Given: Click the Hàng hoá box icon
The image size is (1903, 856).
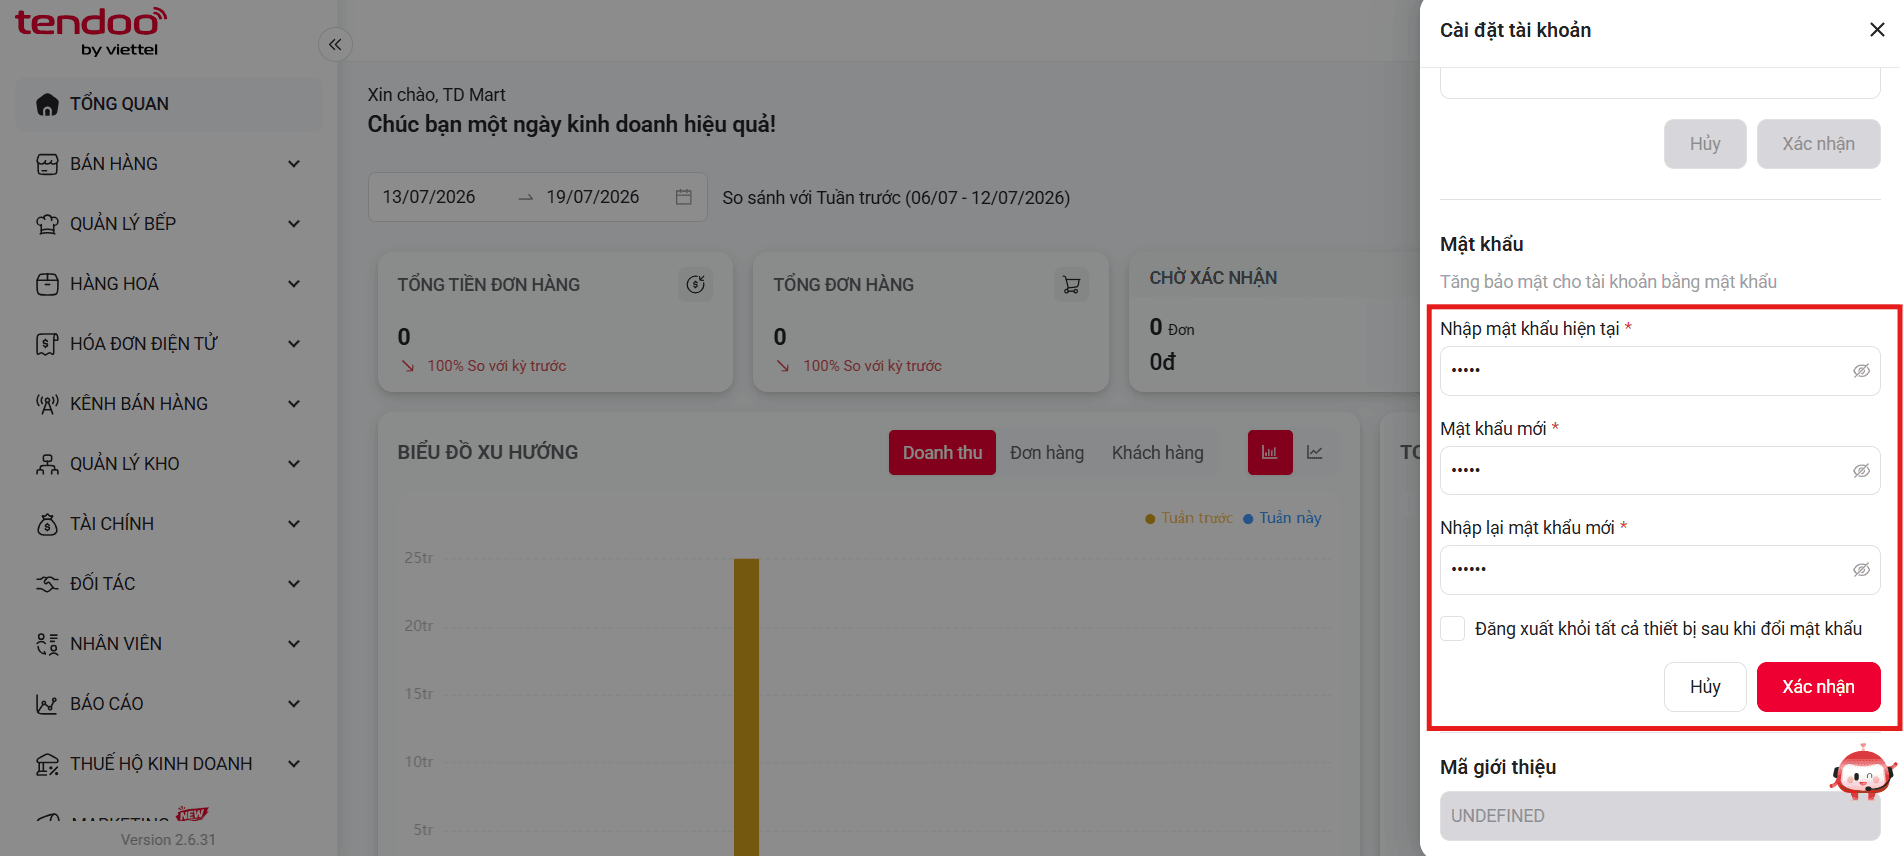Looking at the screenshot, I should click(47, 284).
